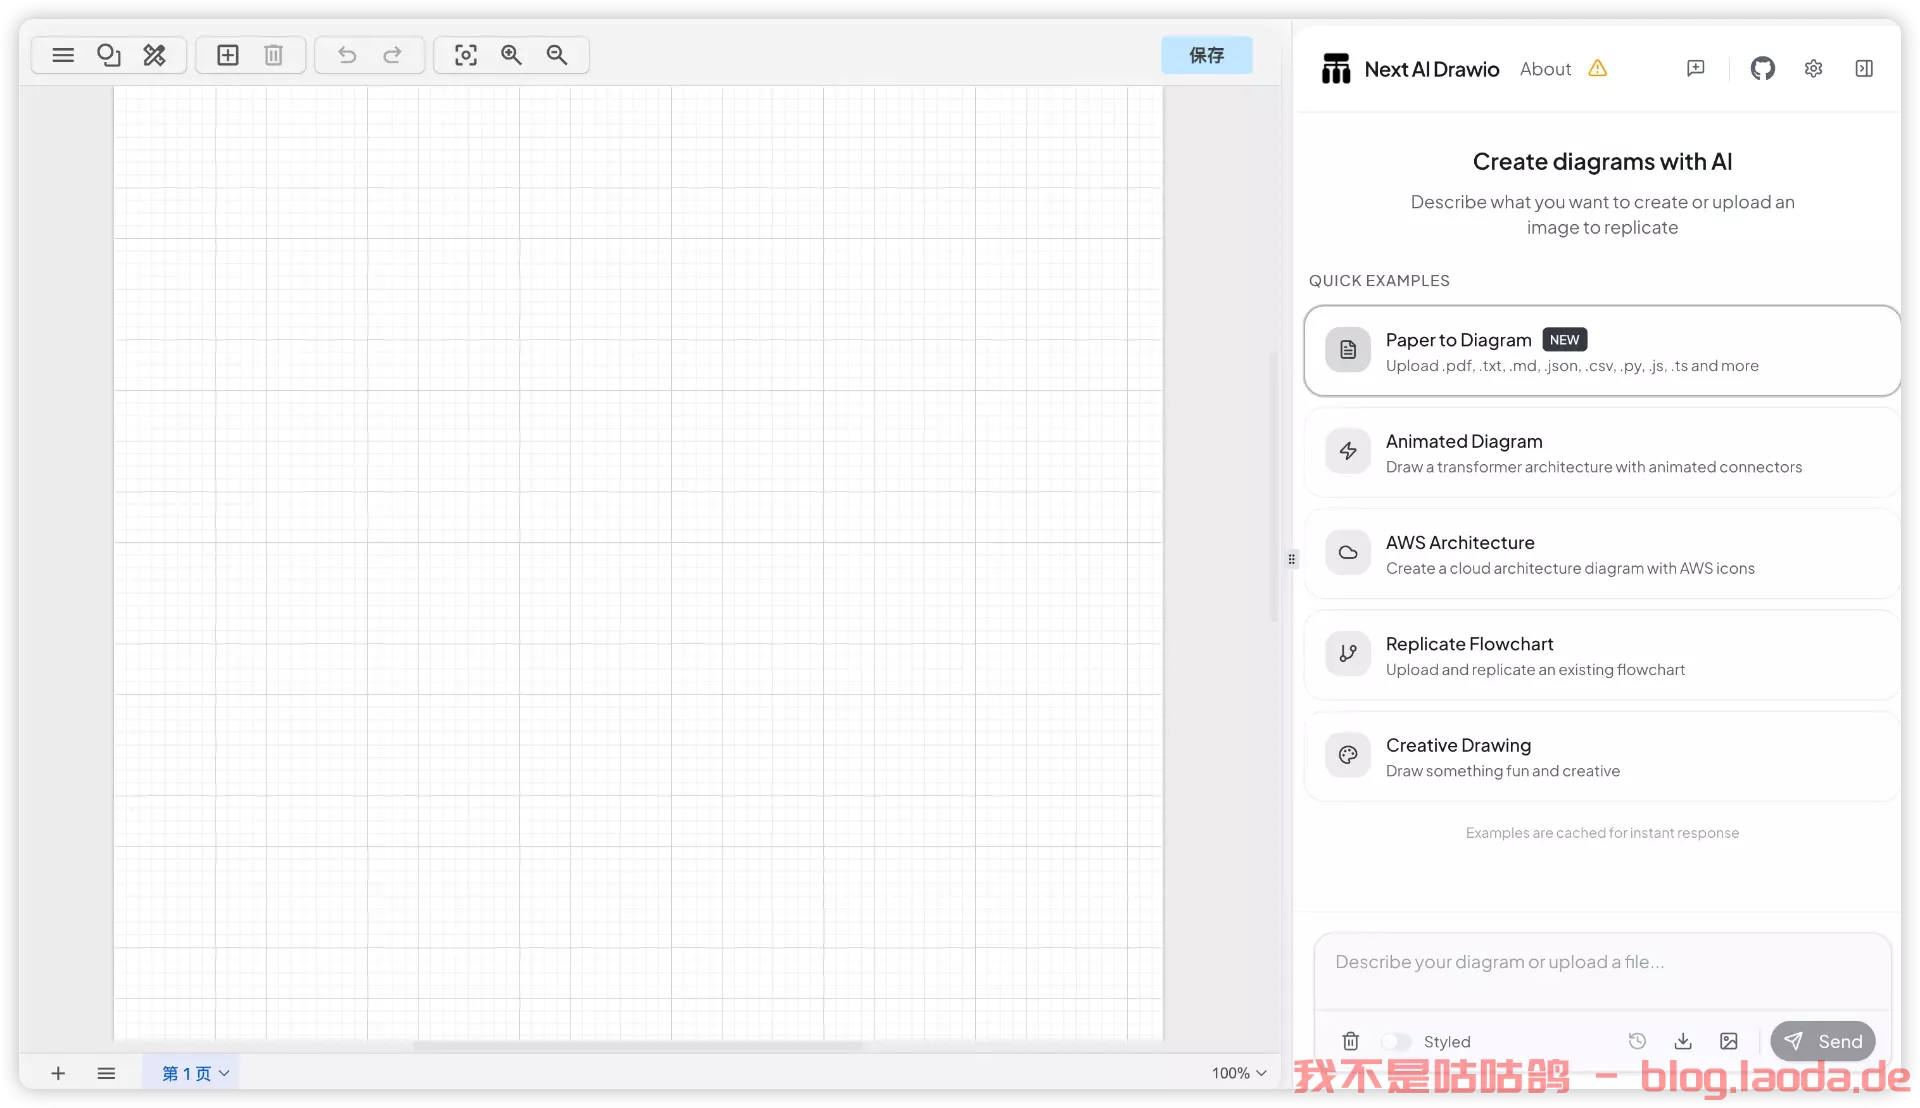
Task: Open settings with the gear icon
Action: pyautogui.click(x=1813, y=69)
